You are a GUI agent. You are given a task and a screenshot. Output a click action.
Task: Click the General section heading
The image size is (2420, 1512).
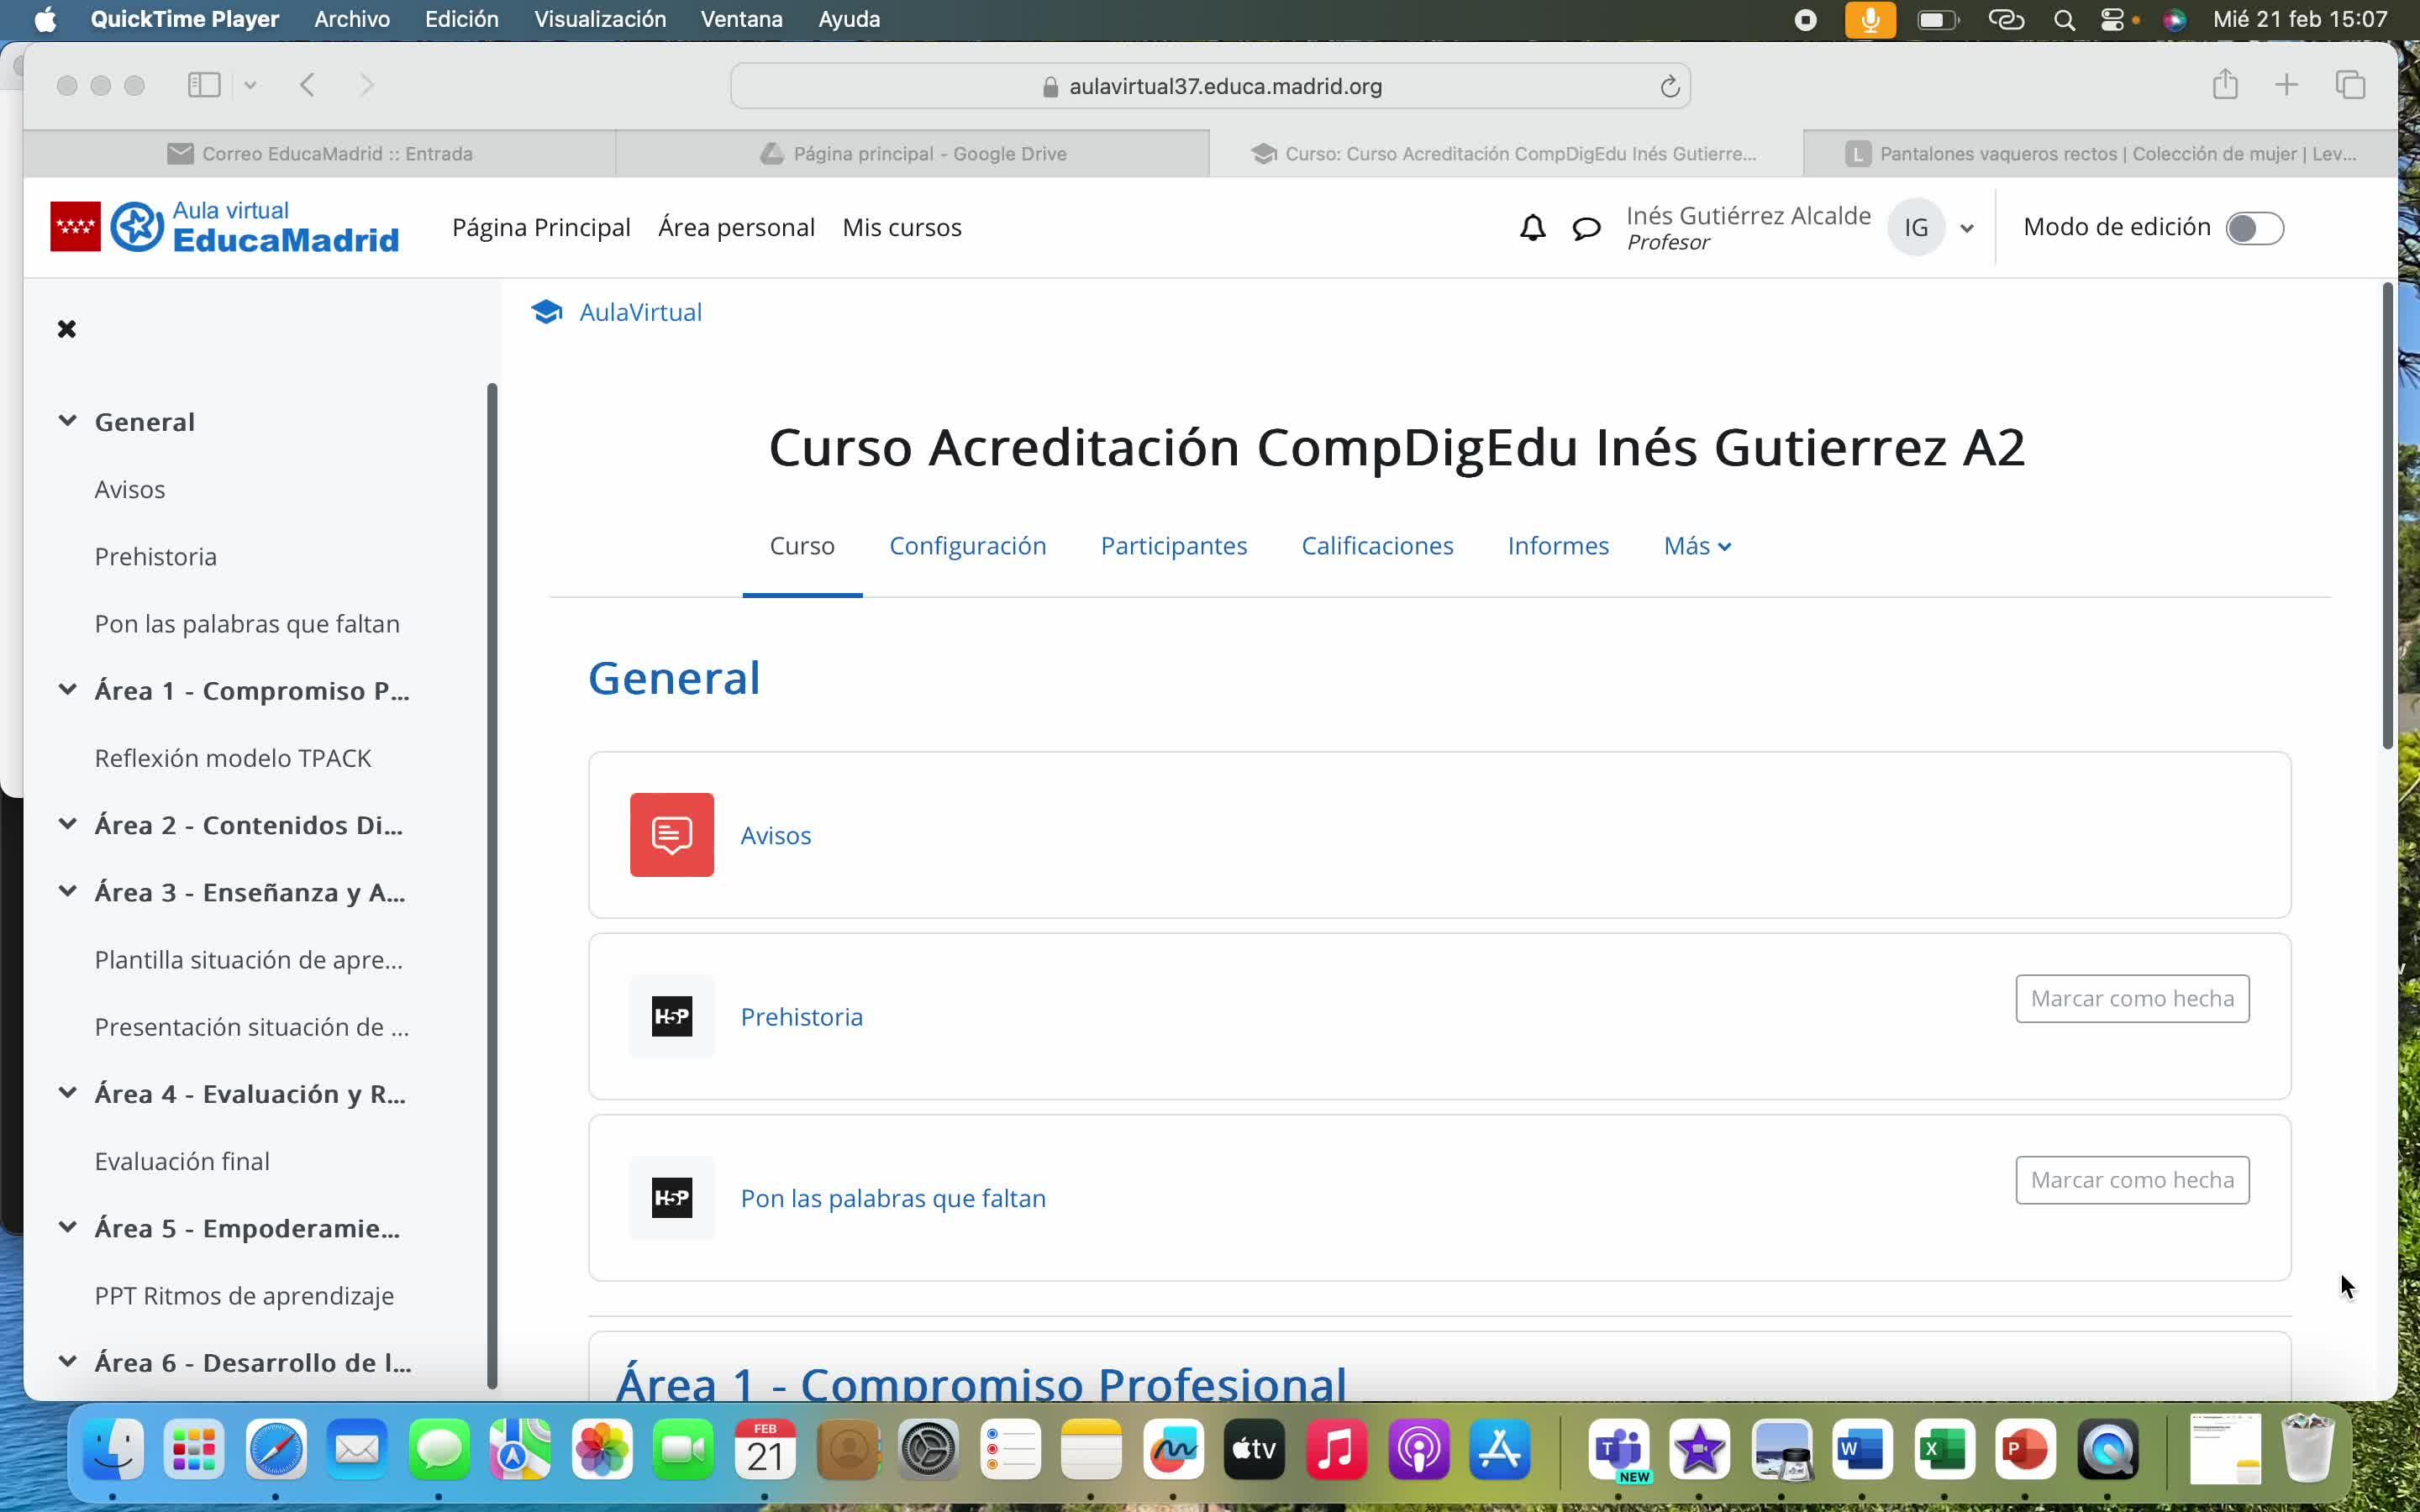[x=674, y=678]
